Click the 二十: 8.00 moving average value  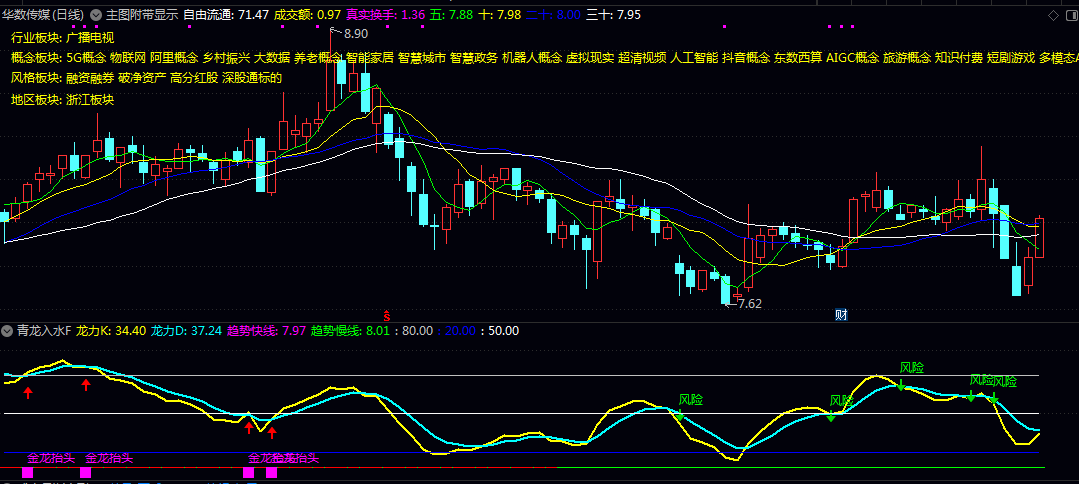pyautogui.click(x=554, y=14)
